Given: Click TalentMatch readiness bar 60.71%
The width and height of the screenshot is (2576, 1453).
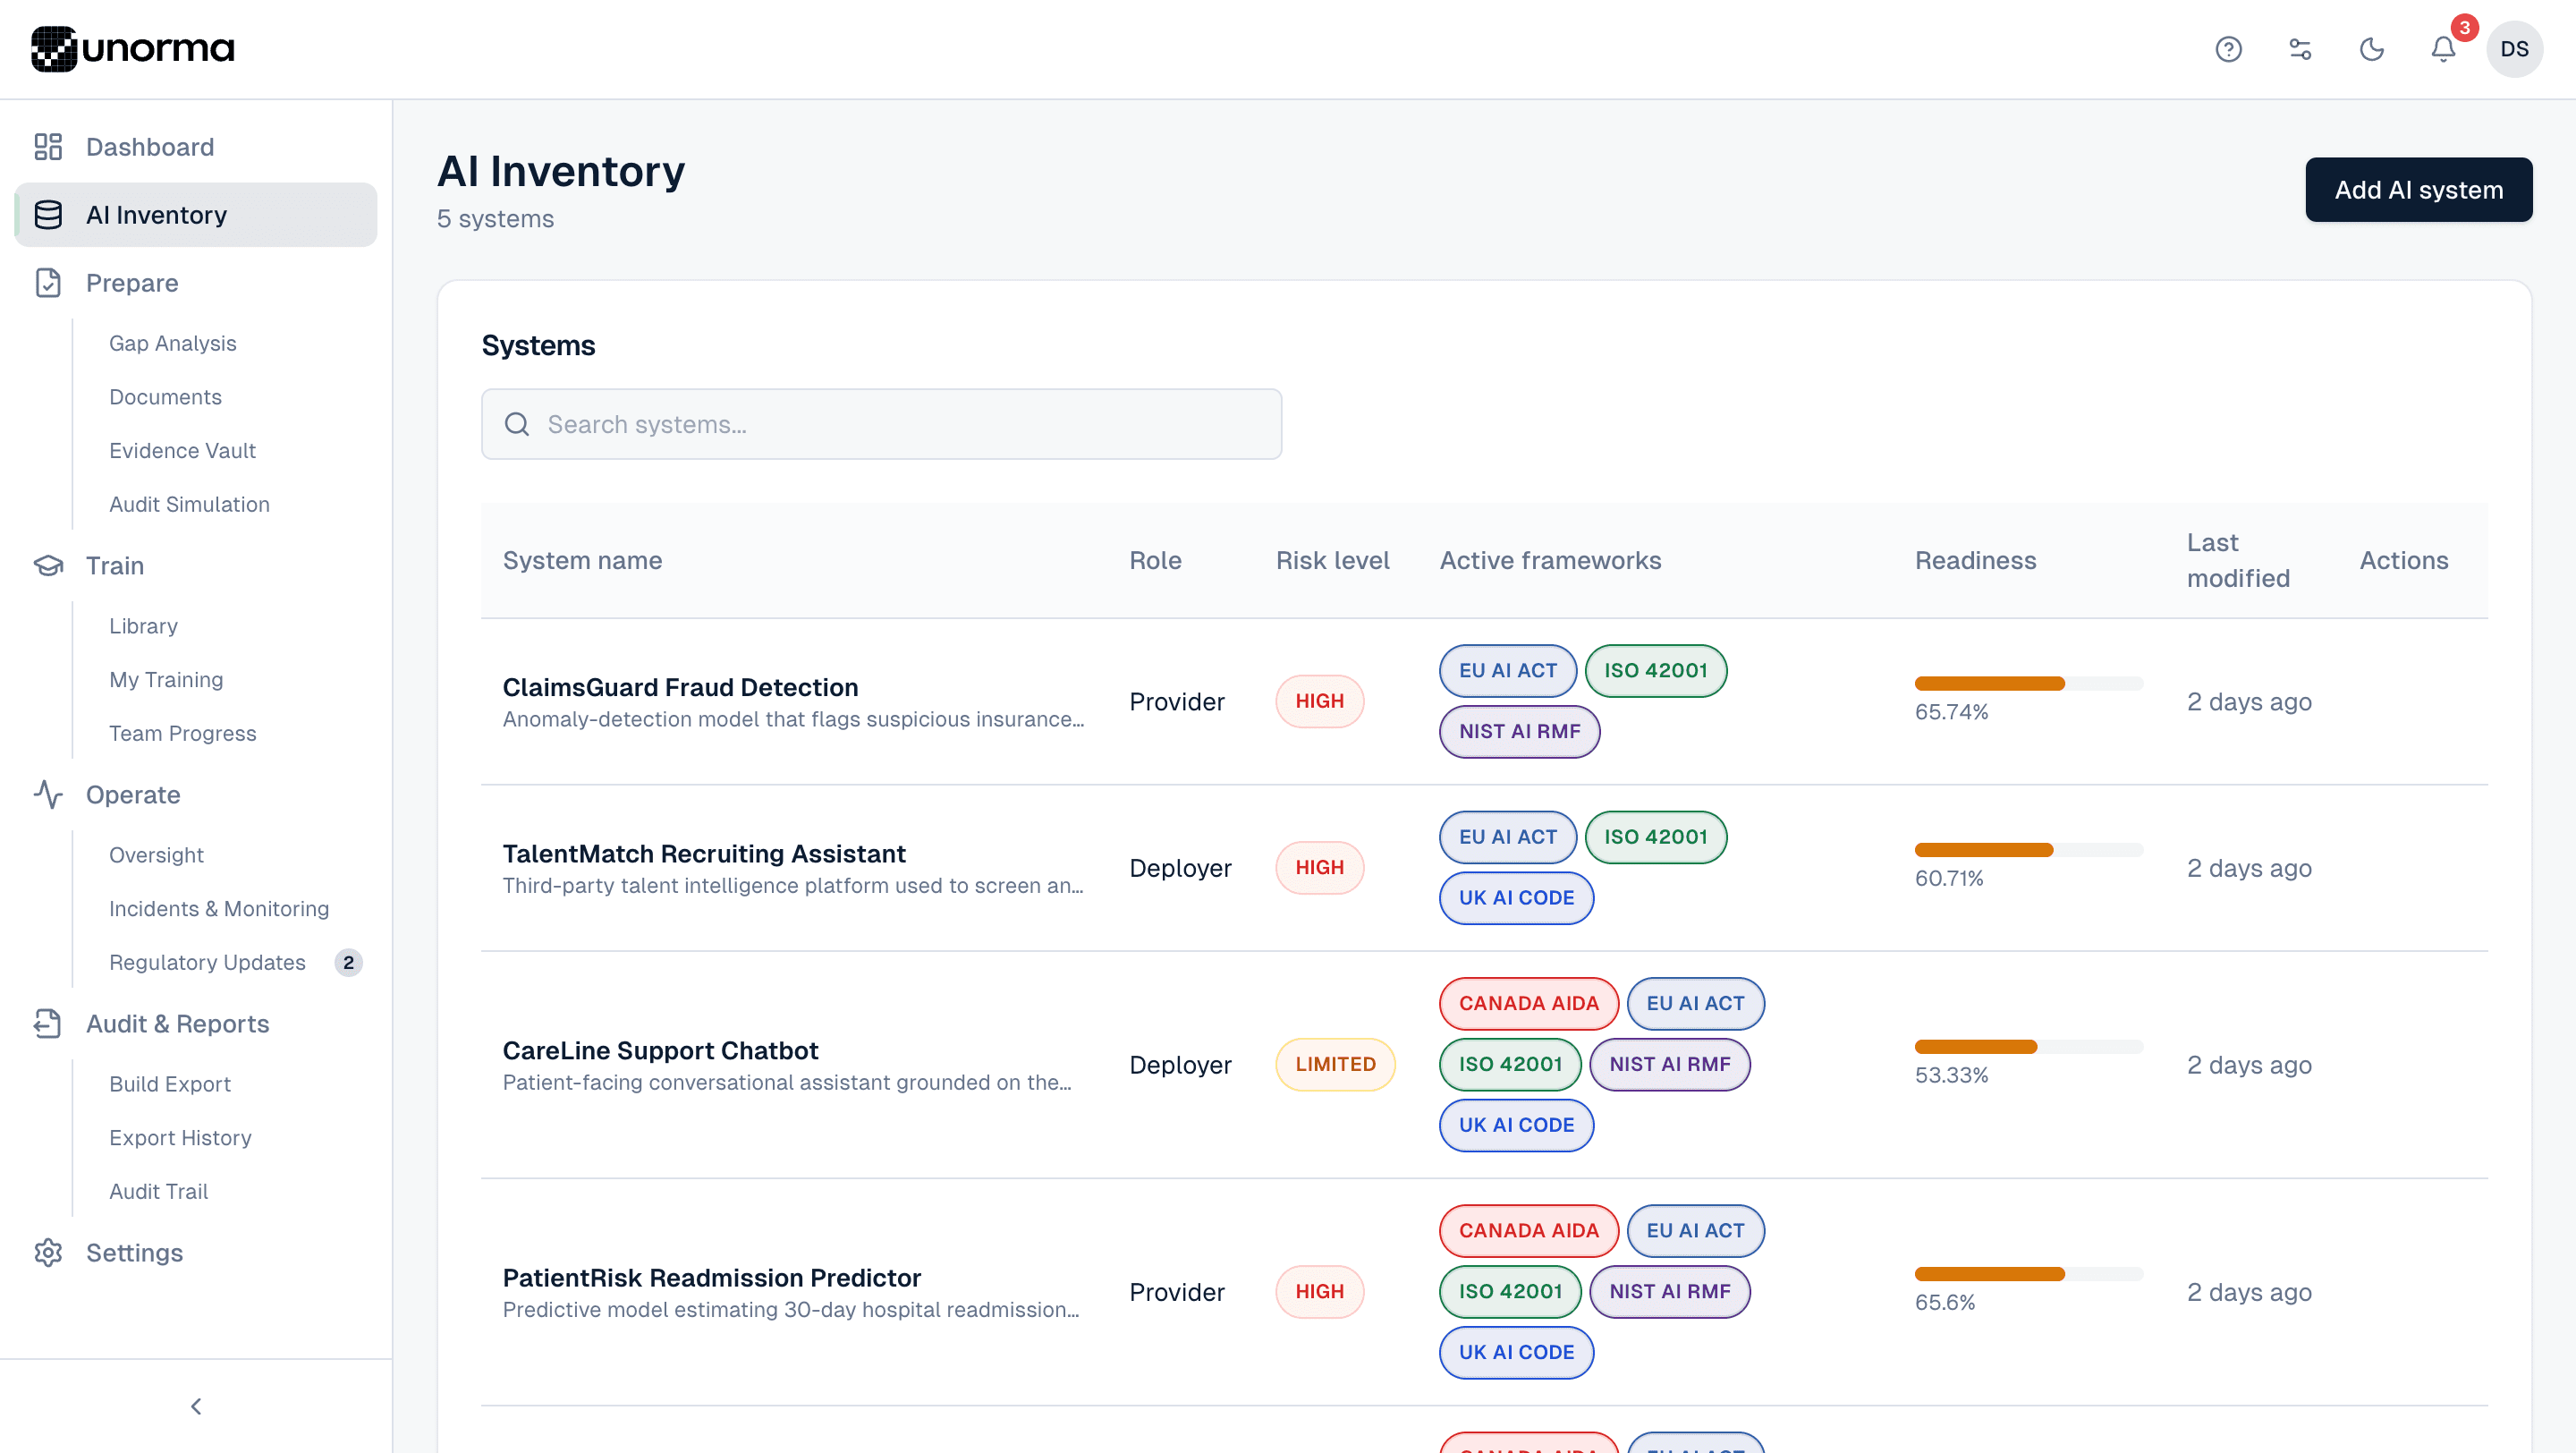Looking at the screenshot, I should 2028,850.
